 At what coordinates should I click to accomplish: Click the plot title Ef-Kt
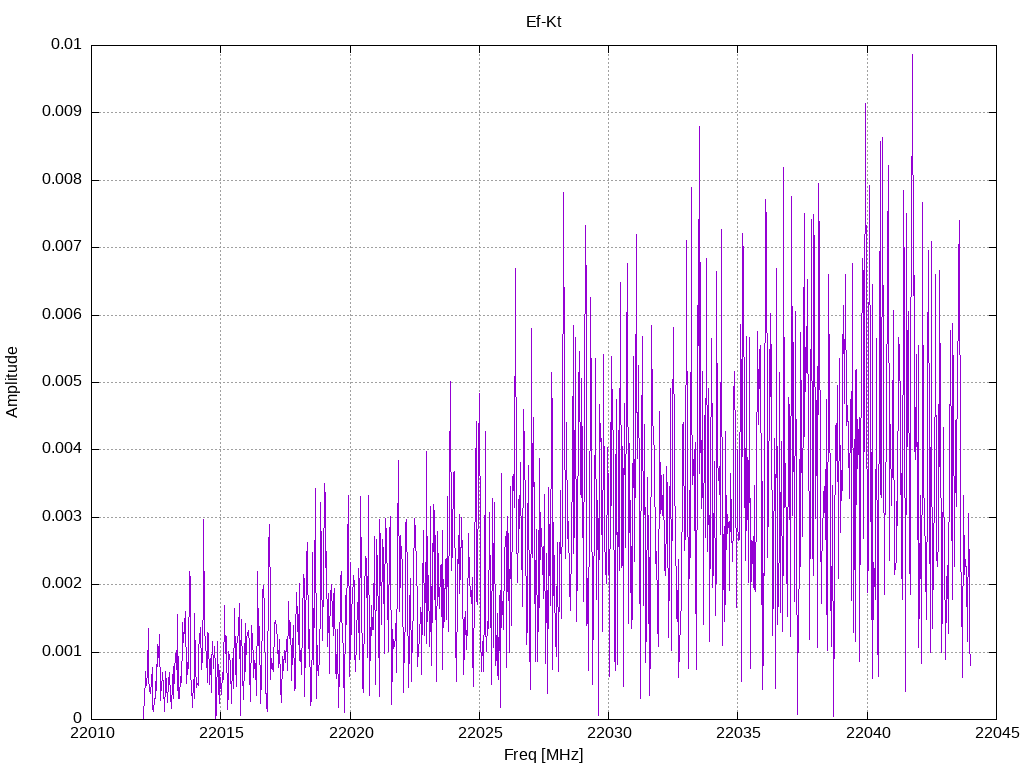[x=543, y=22]
